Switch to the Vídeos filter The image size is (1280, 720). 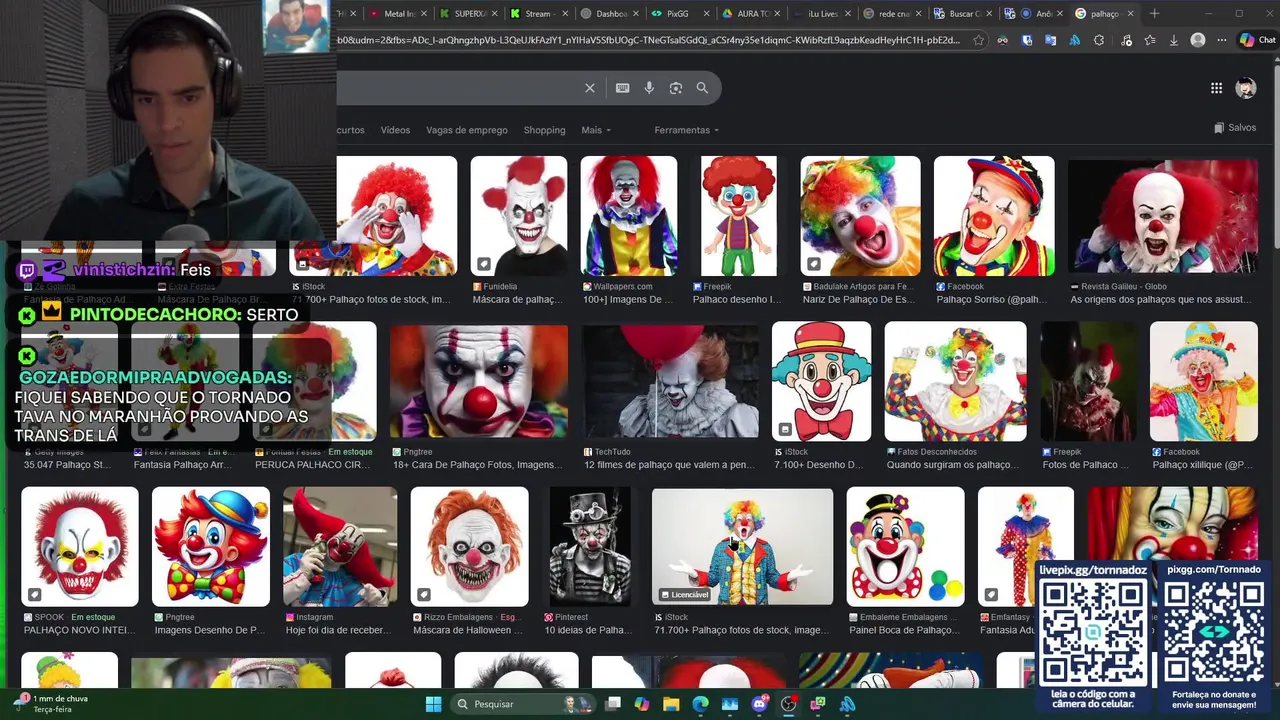(x=395, y=130)
